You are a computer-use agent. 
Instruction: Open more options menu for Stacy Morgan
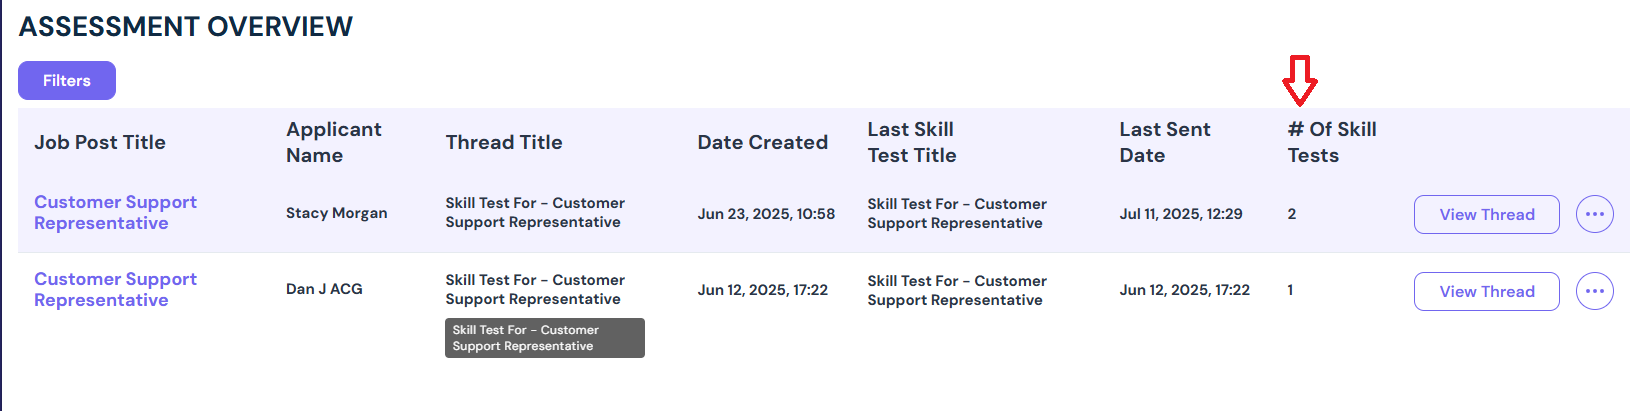pos(1594,214)
